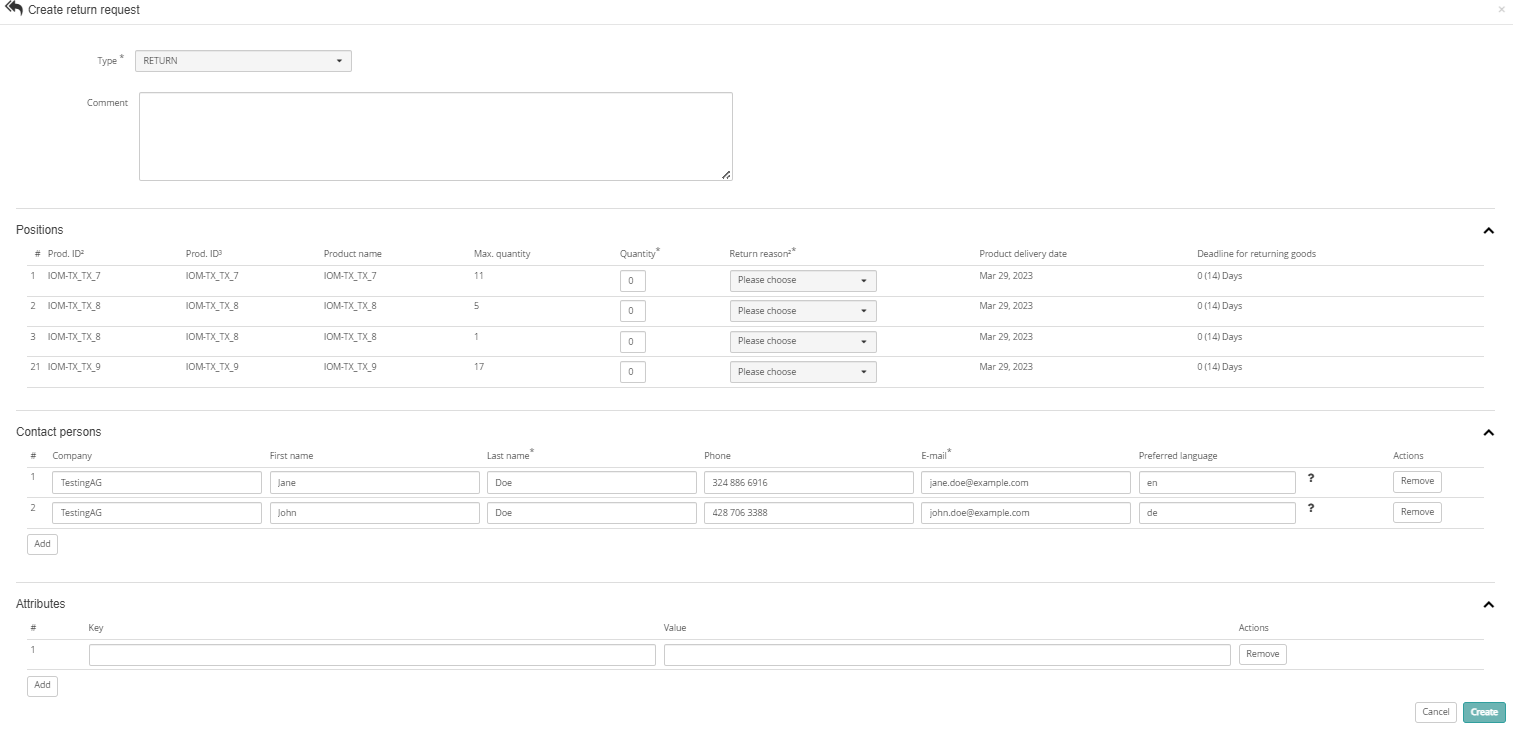The height and width of the screenshot is (730, 1514).
Task: Open Return reason dropdown for position 3
Action: (803, 341)
